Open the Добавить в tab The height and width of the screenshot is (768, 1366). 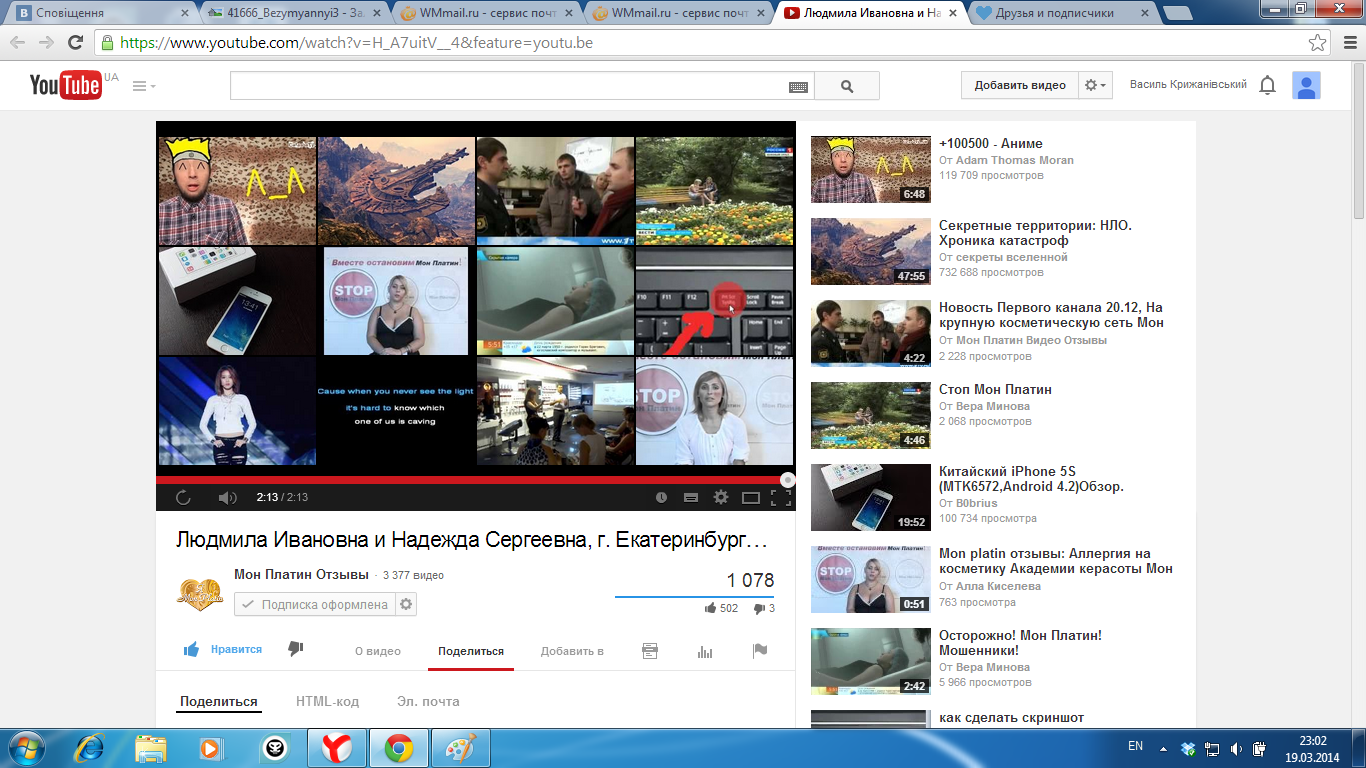pos(572,651)
